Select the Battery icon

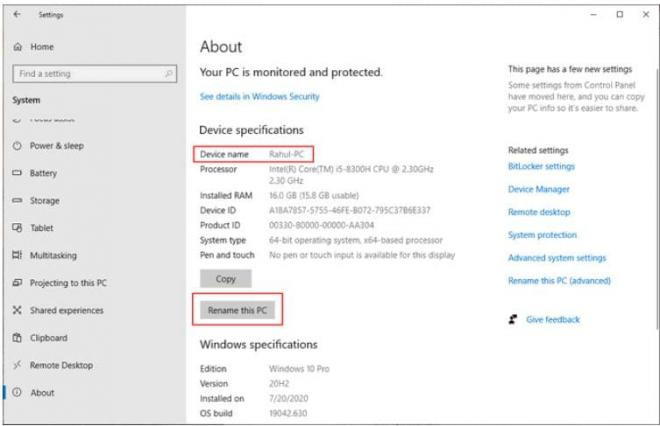(x=17, y=173)
